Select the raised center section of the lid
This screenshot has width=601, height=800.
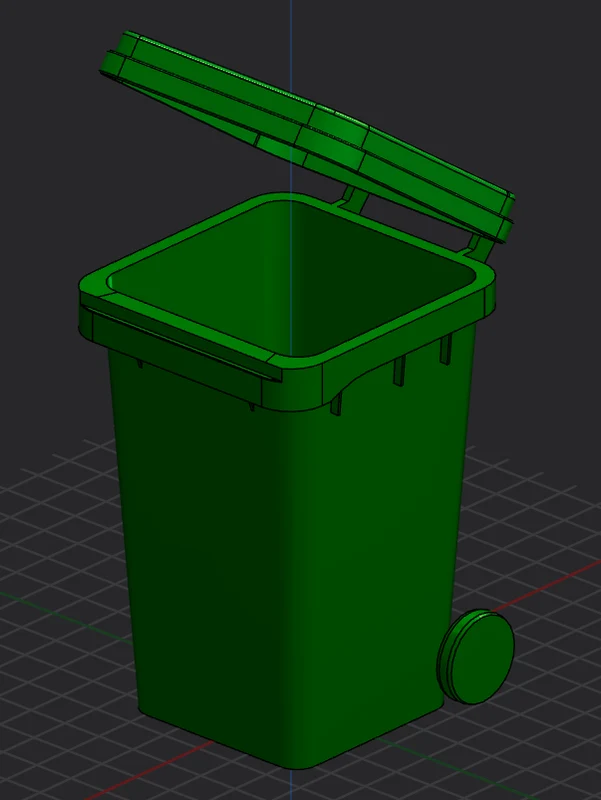point(334,137)
